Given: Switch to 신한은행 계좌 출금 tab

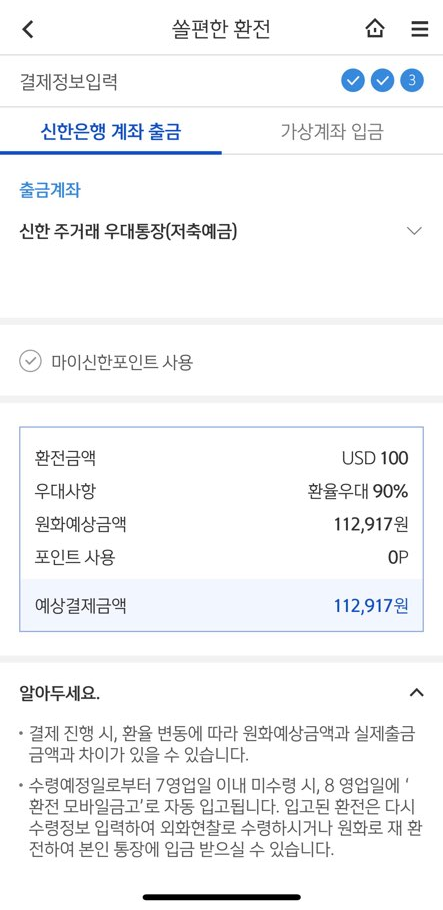Looking at the screenshot, I should (111, 132).
